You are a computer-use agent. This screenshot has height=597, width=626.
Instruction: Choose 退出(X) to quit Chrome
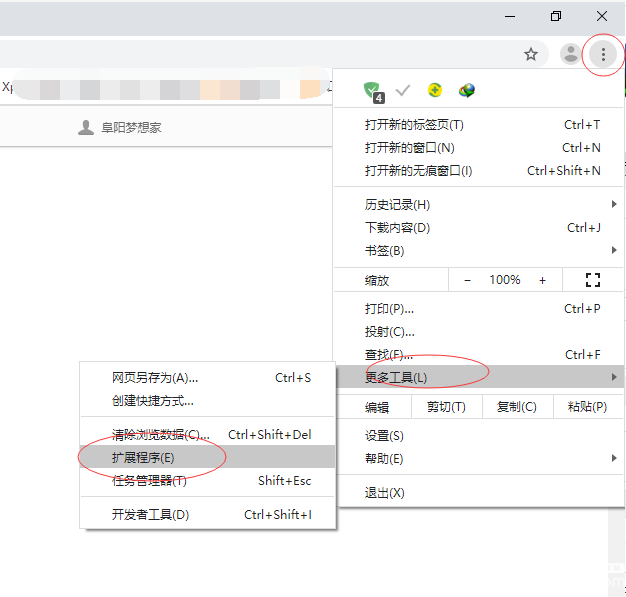pyautogui.click(x=479, y=493)
